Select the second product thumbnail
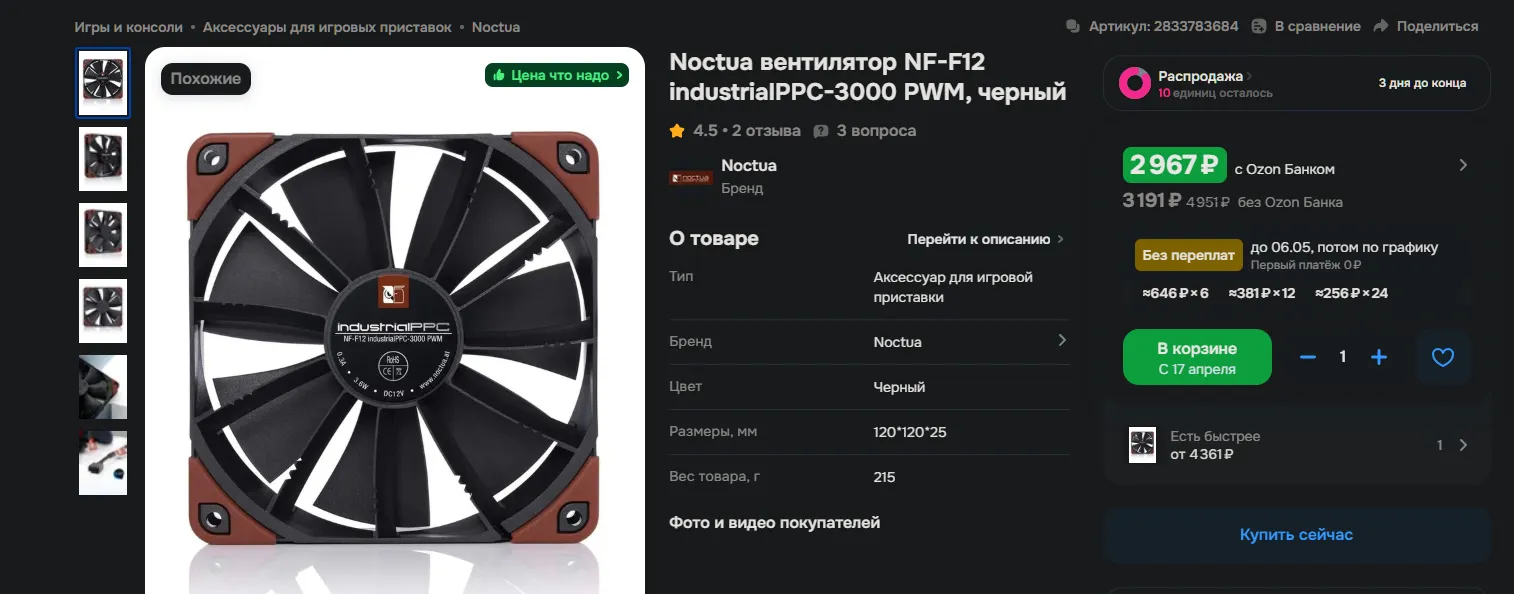This screenshot has height=594, width=1514. [x=103, y=159]
